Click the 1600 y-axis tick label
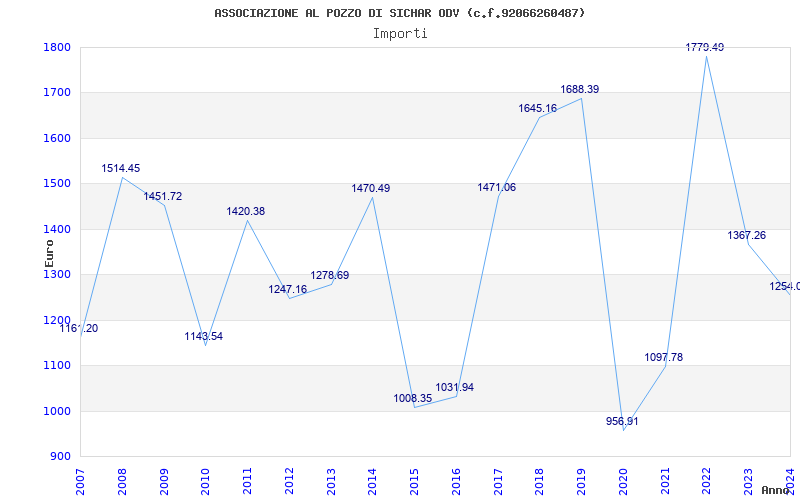This screenshot has height=500, width=800. 57,138
